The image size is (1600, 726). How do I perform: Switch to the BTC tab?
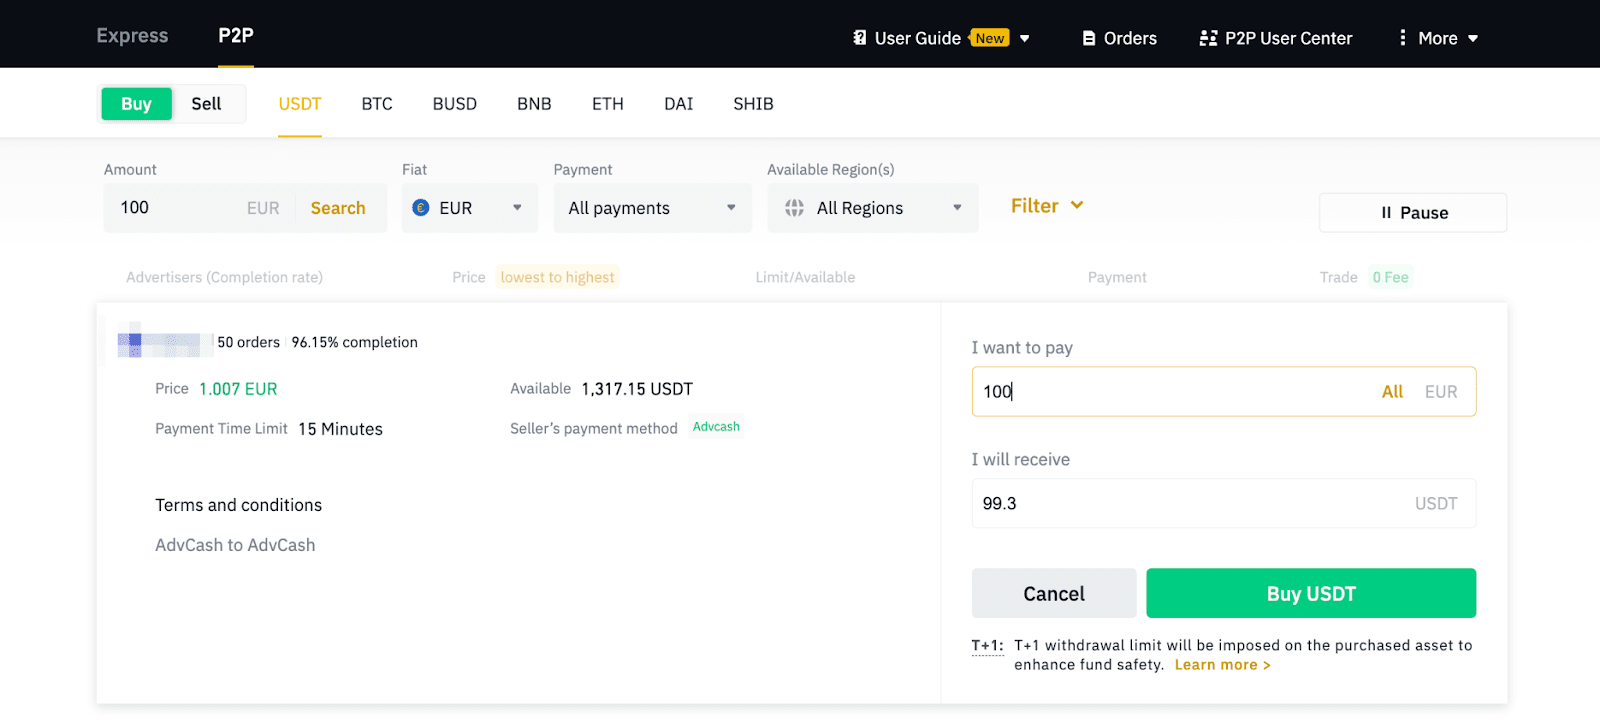coord(377,104)
